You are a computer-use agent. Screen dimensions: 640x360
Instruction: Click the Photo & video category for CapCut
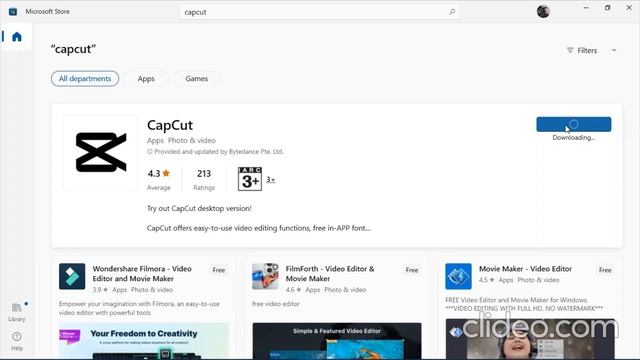(x=192, y=140)
